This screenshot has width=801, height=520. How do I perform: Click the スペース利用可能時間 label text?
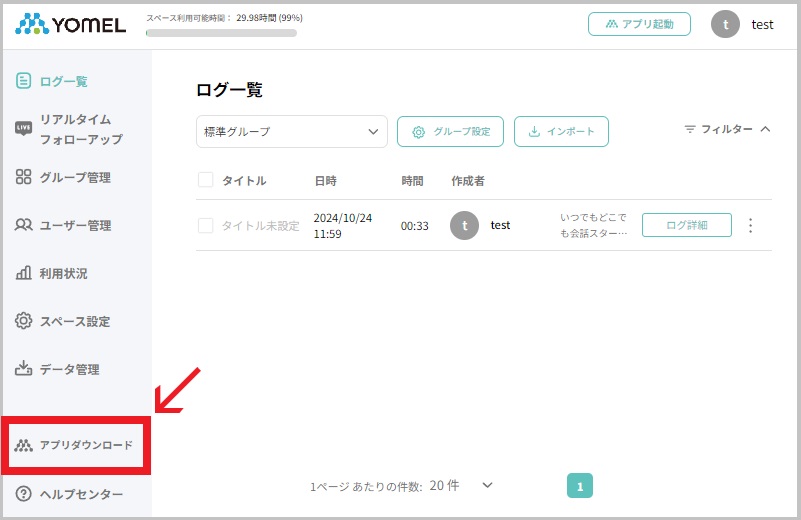pyautogui.click(x=189, y=18)
